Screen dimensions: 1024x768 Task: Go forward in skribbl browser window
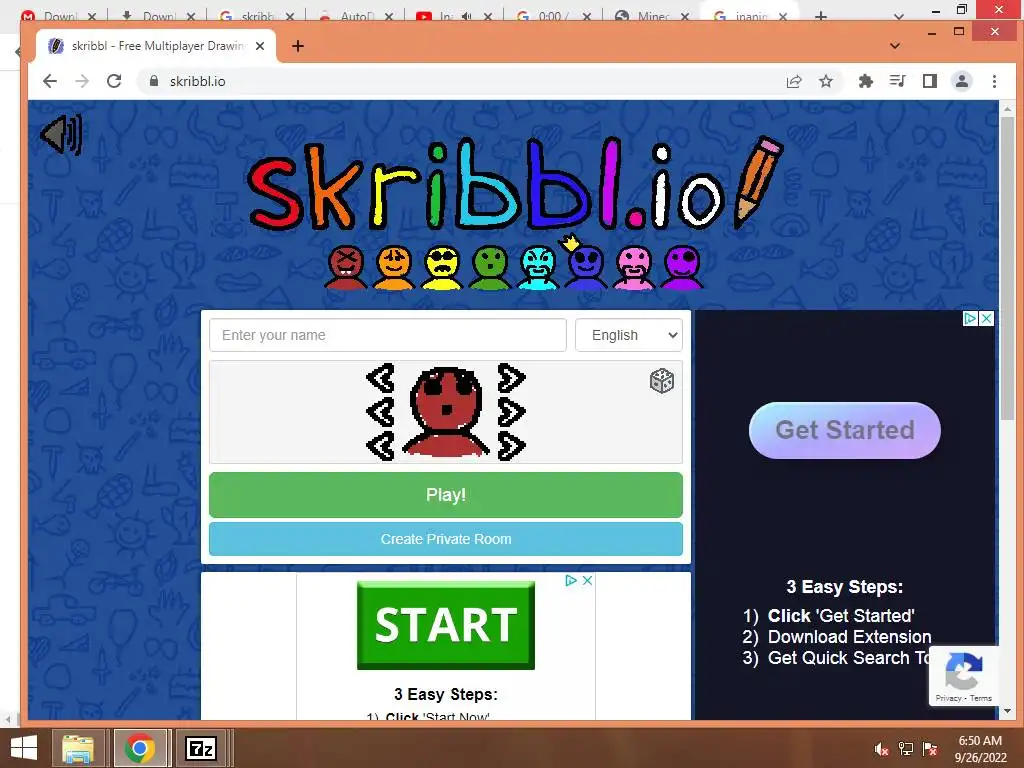click(x=82, y=81)
